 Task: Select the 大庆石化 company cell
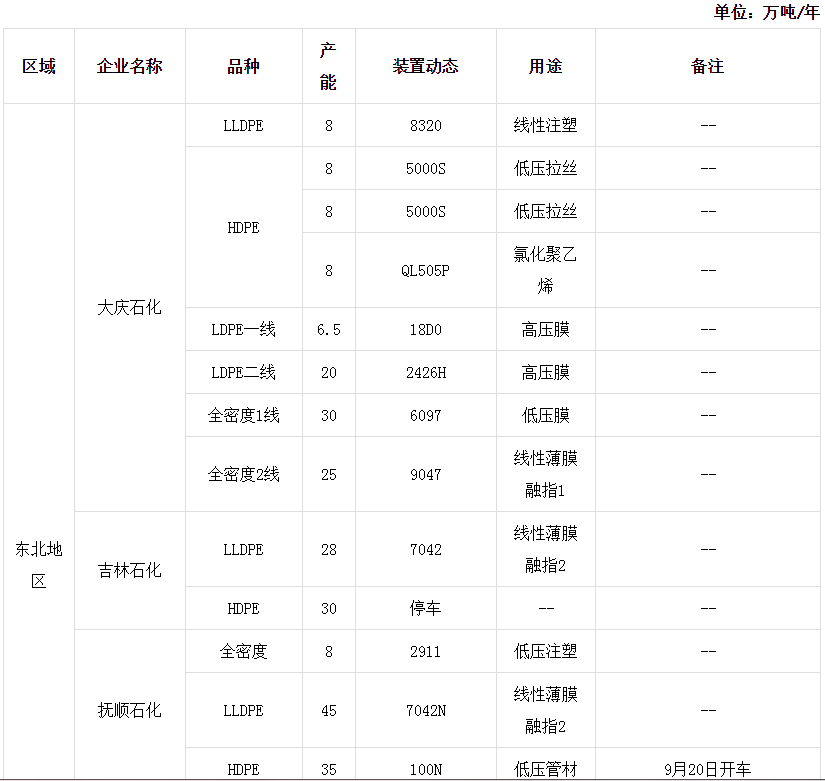coord(130,307)
